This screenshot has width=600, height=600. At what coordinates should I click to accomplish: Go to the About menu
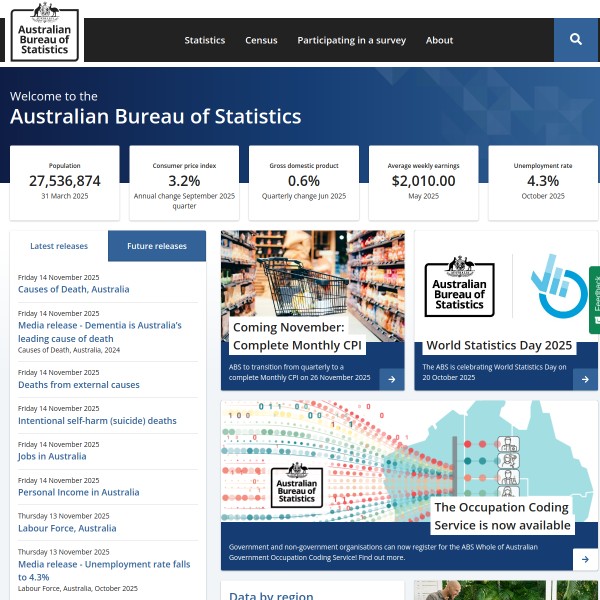point(439,41)
